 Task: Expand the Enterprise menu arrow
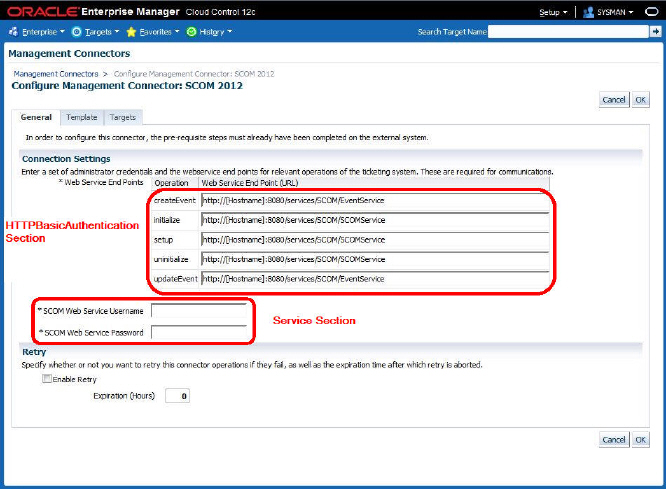[62, 31]
